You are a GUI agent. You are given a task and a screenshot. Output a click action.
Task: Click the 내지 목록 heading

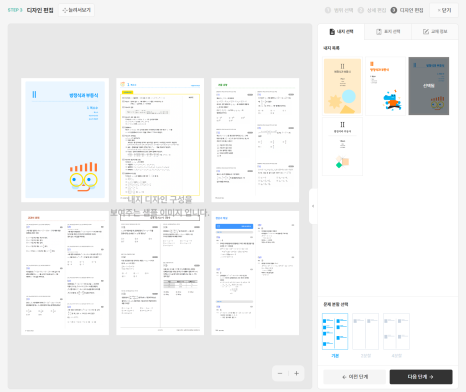point(331,48)
